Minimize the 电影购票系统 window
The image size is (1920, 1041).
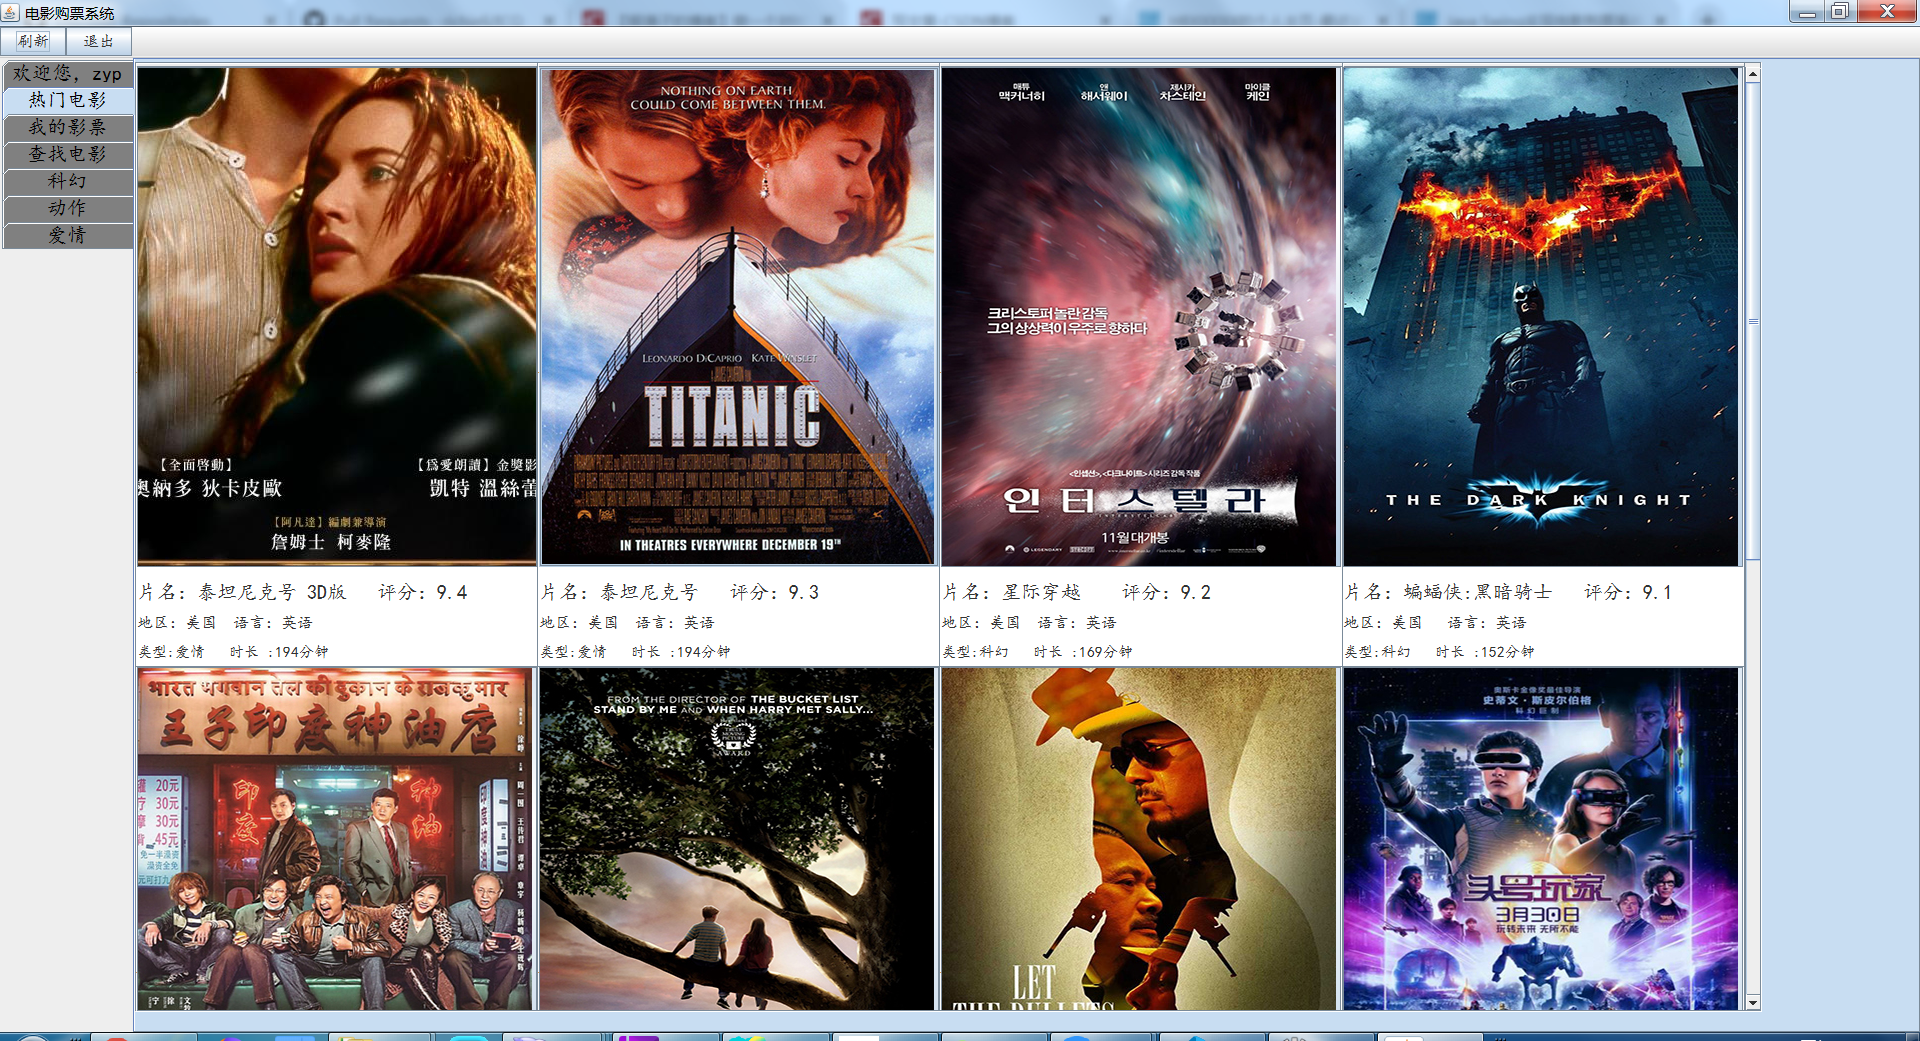click(x=1807, y=12)
